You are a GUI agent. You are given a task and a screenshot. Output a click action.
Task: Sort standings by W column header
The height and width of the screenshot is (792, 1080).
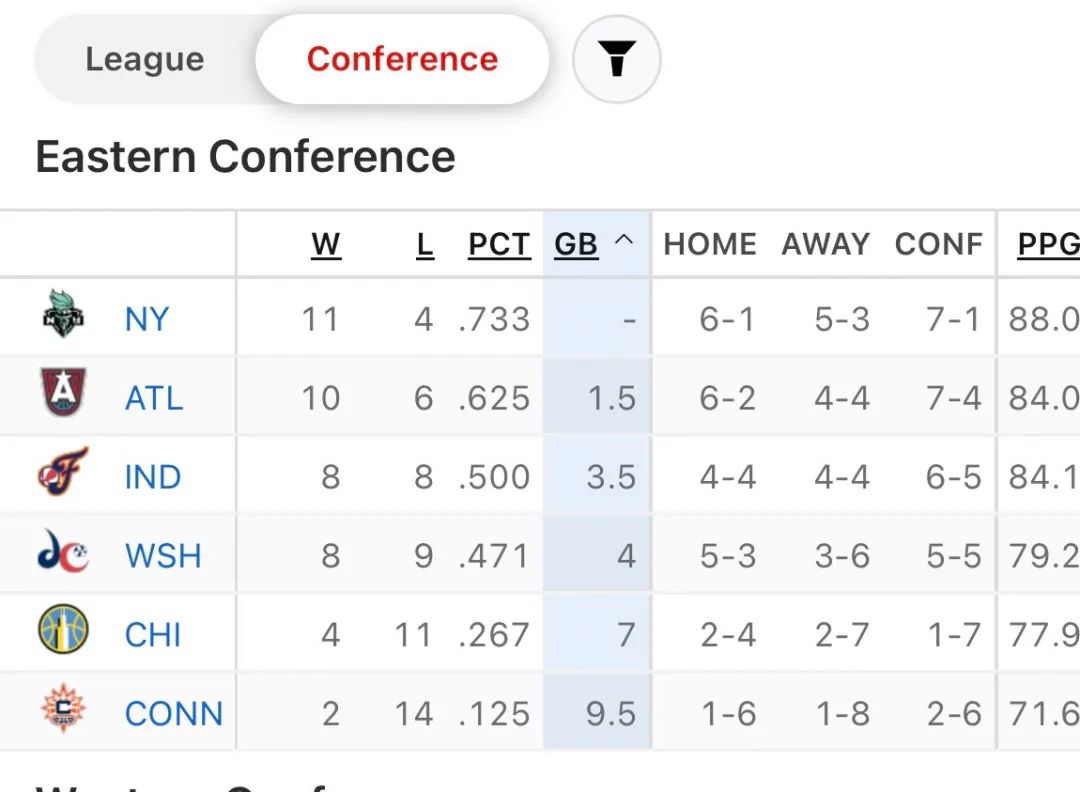point(326,243)
